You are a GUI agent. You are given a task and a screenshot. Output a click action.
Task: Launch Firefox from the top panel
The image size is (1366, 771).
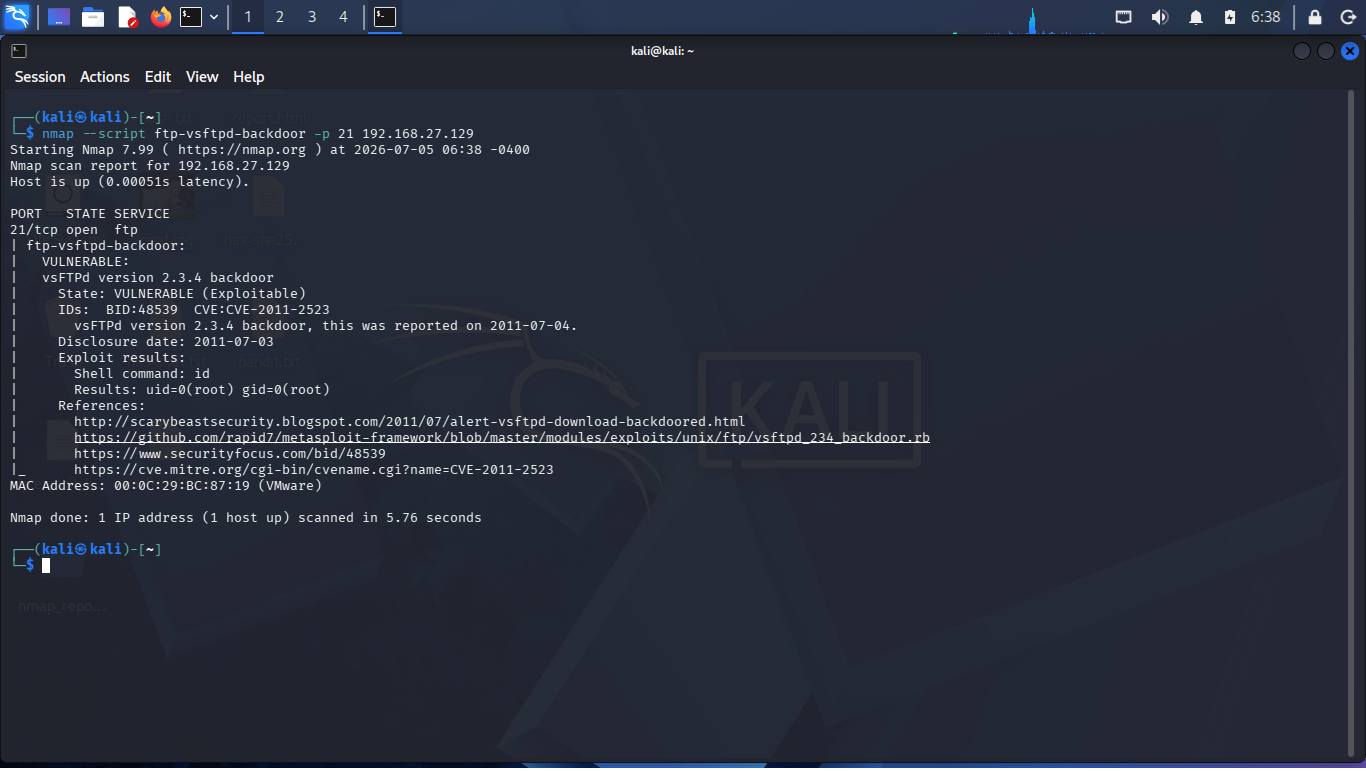[x=160, y=17]
